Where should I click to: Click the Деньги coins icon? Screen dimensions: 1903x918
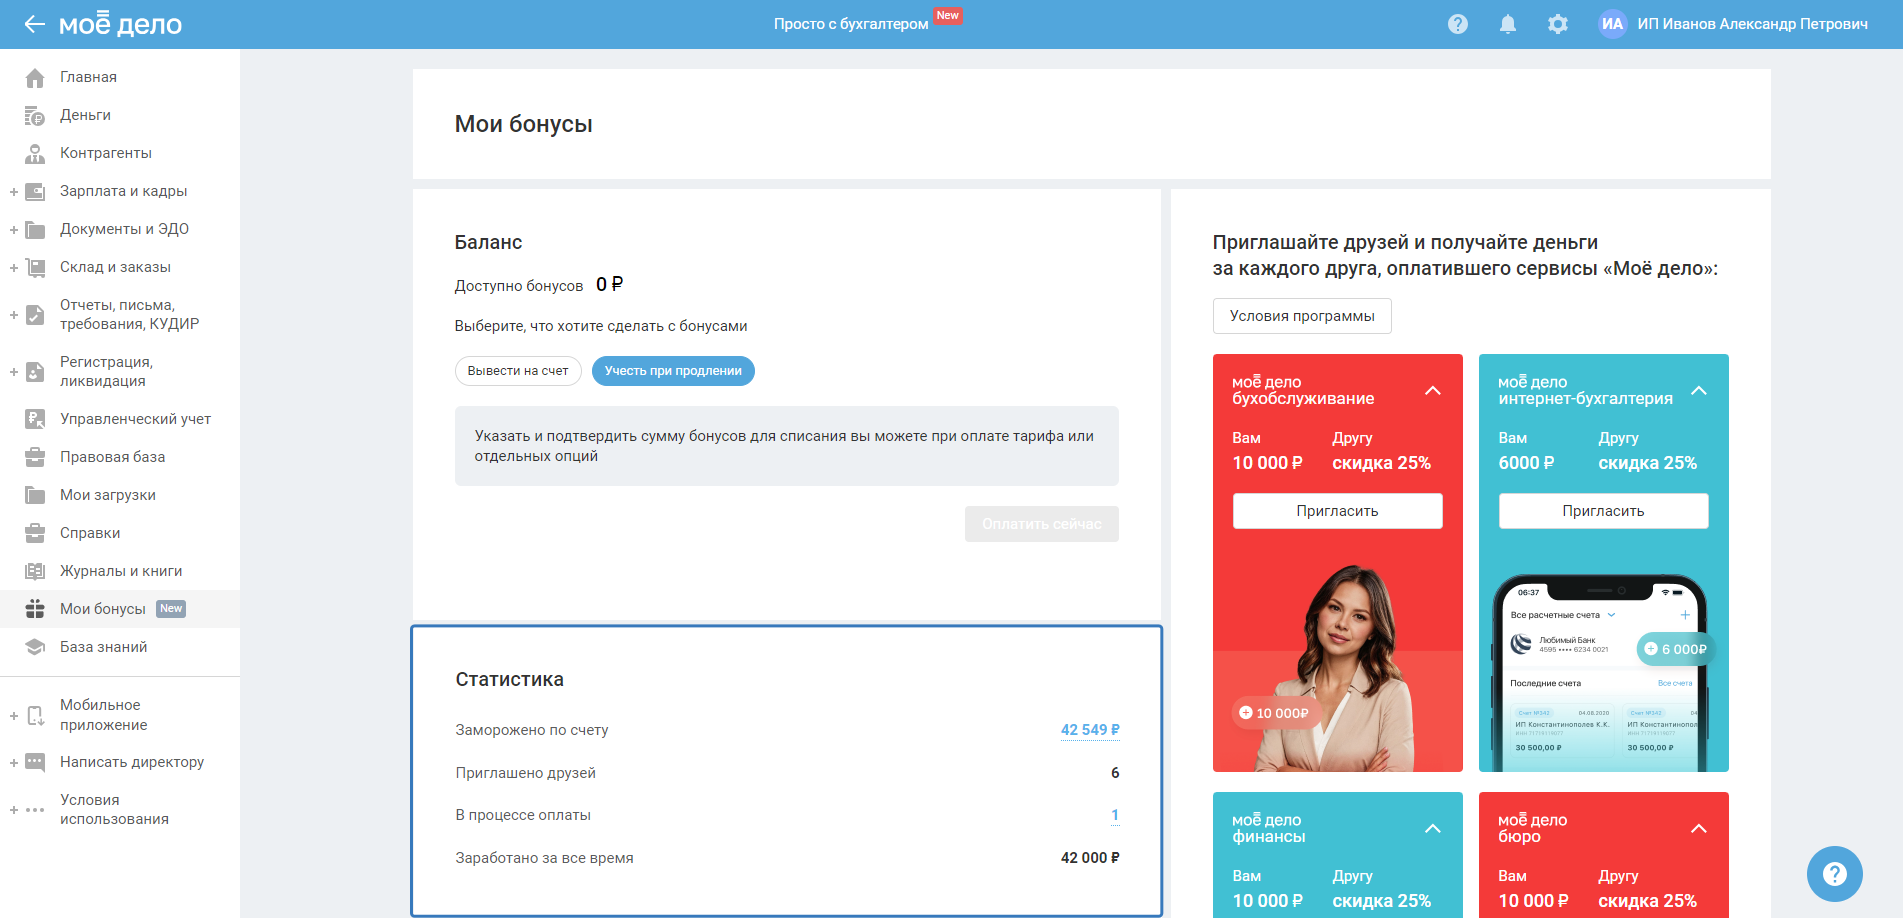tap(35, 116)
